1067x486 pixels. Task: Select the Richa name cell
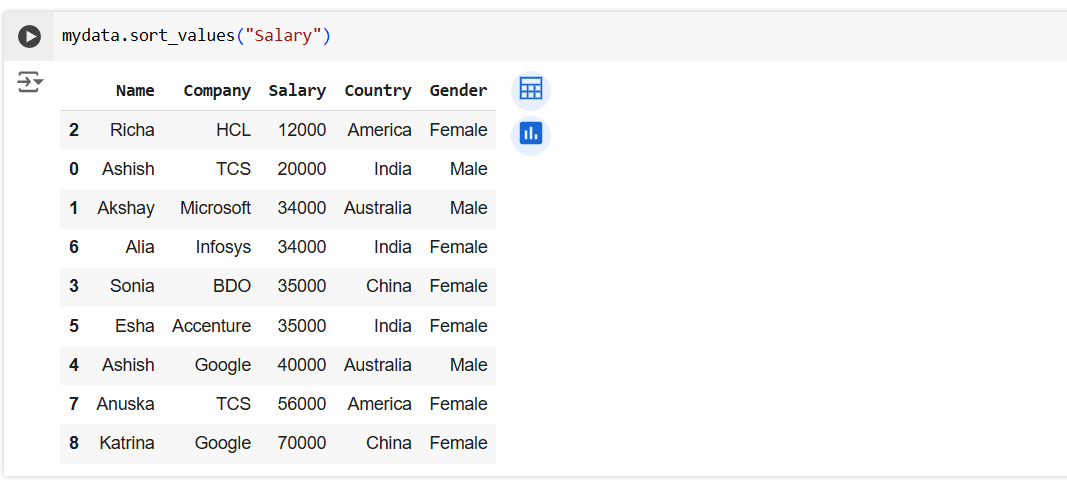tap(132, 130)
